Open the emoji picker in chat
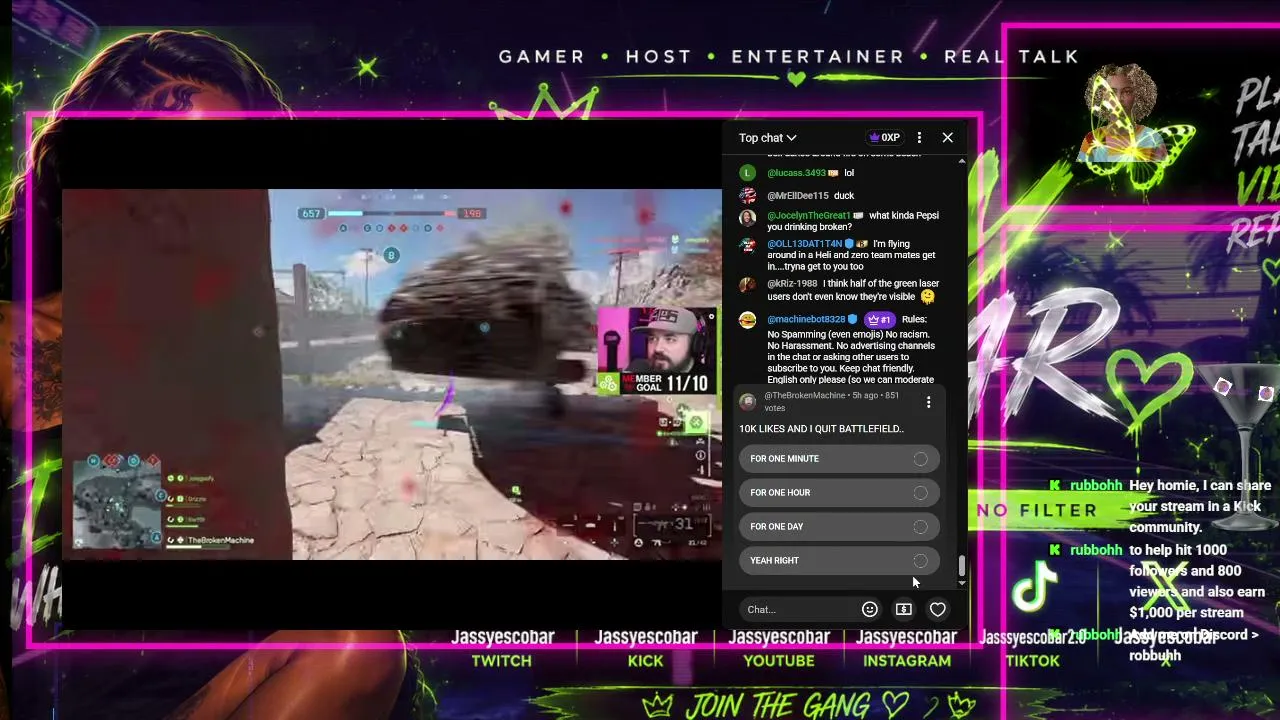The image size is (1280, 720). click(870, 610)
